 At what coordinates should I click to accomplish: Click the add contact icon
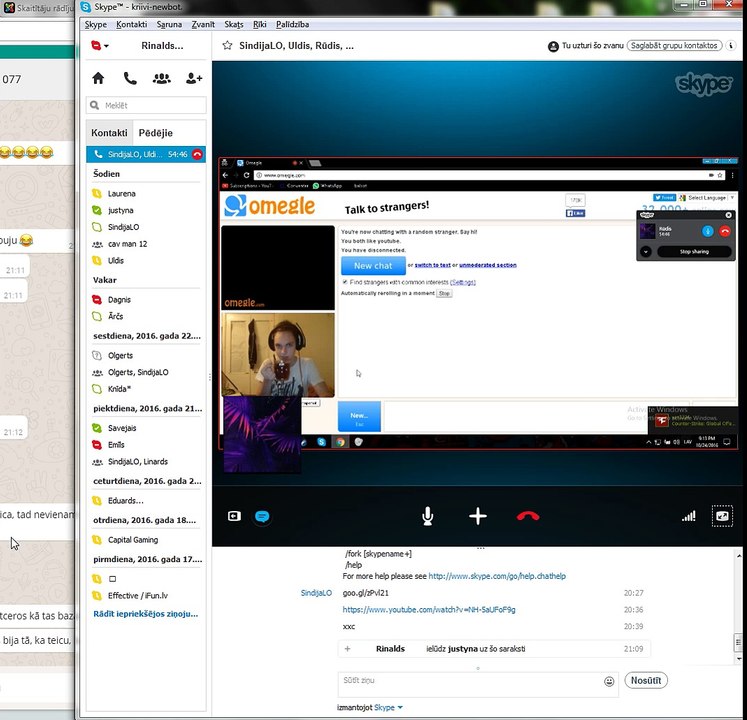coord(194,78)
